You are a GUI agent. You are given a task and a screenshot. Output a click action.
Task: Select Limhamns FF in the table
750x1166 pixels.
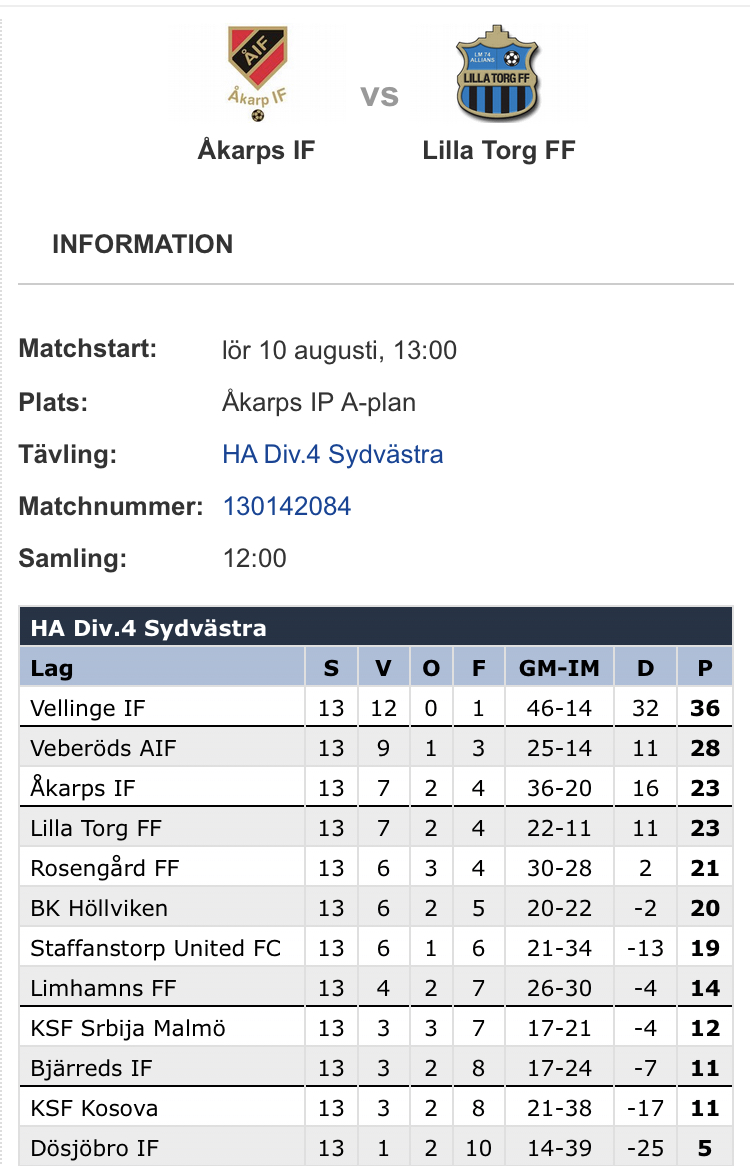[x=103, y=988]
